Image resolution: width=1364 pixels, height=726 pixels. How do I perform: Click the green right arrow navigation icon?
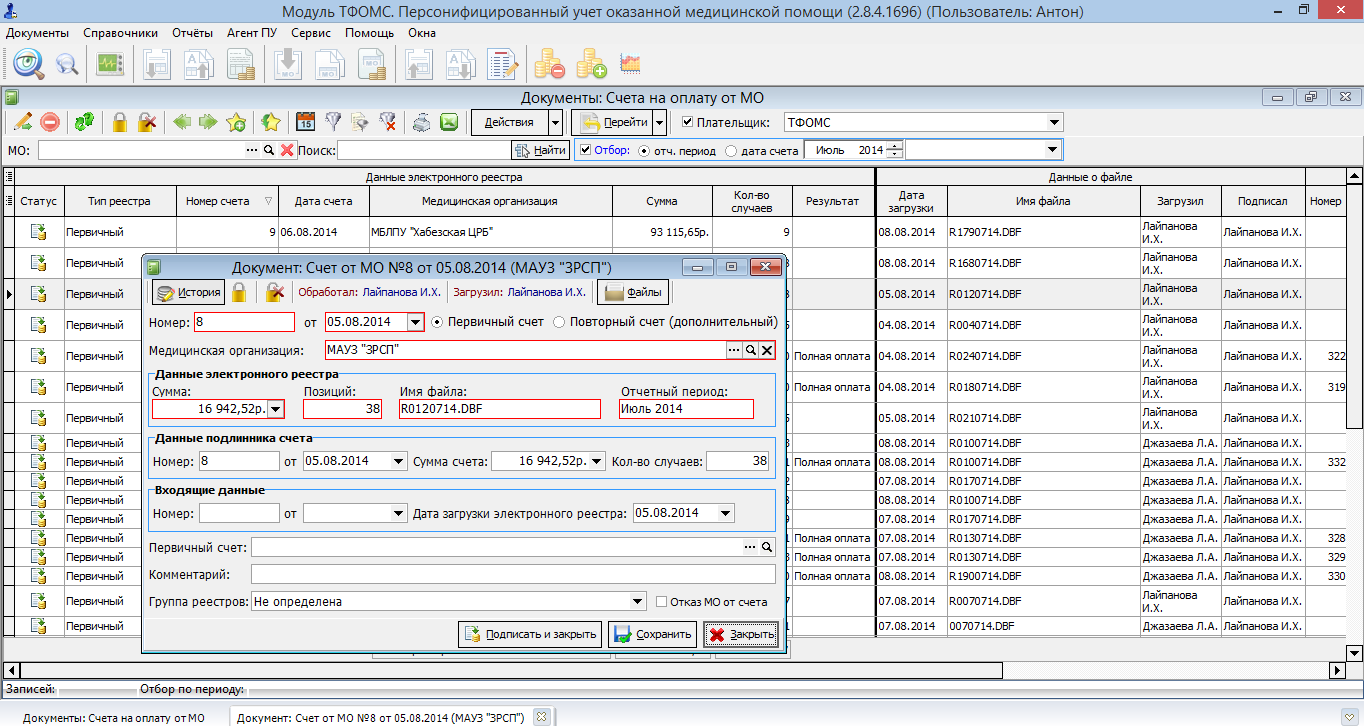click(208, 122)
